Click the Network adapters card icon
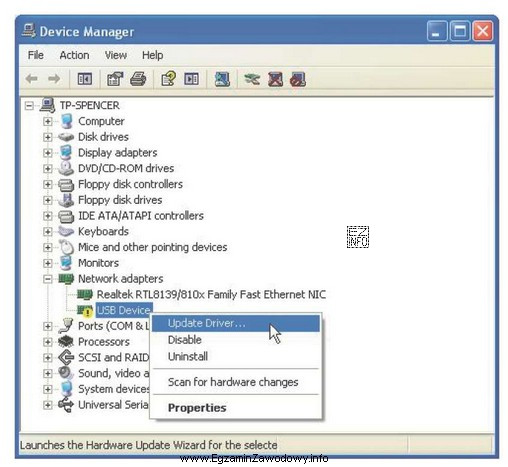This screenshot has width=508, height=467. 66,279
